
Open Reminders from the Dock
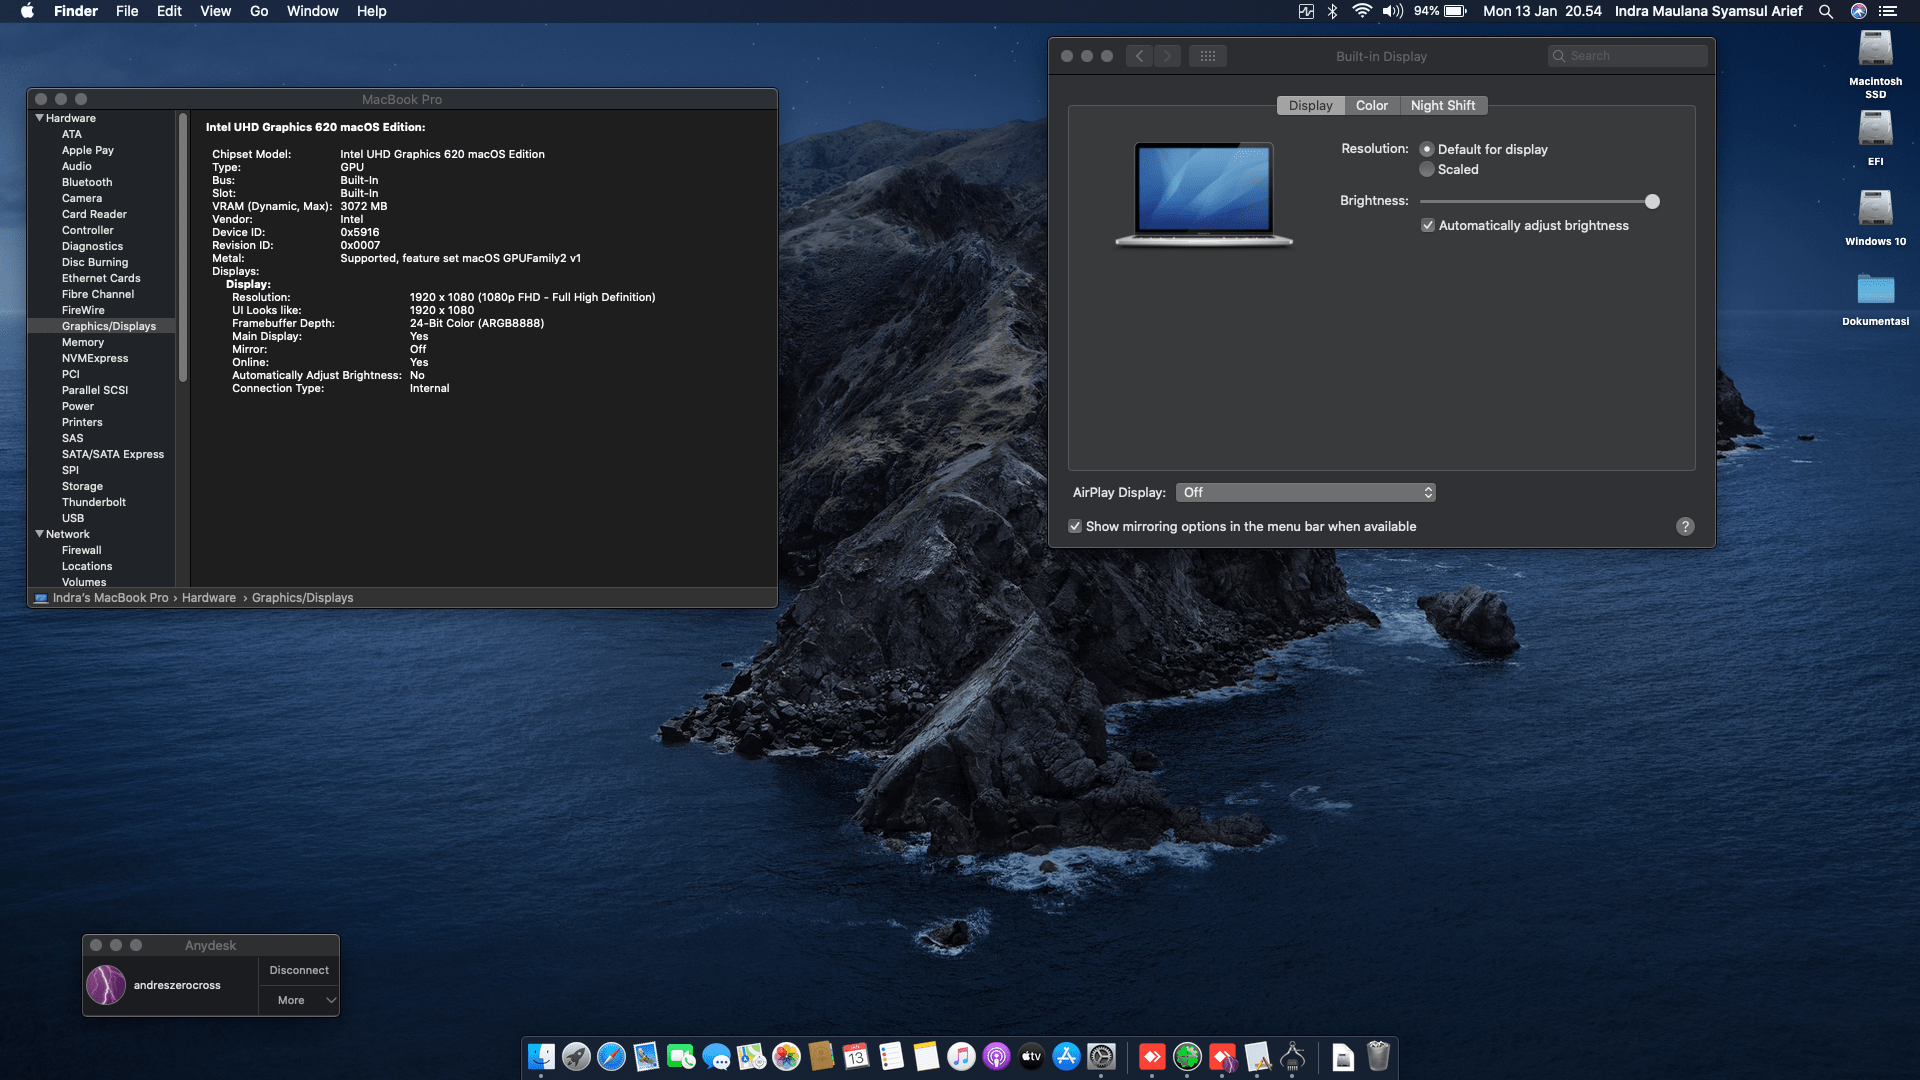(x=891, y=1056)
